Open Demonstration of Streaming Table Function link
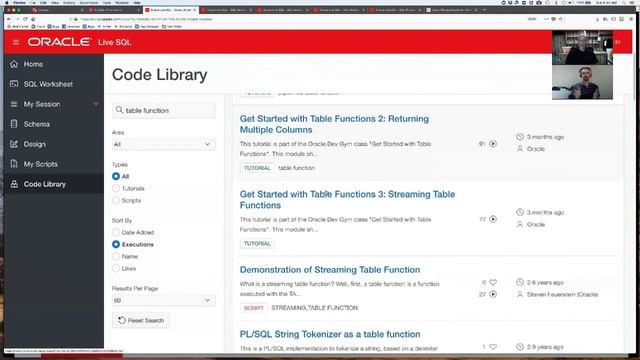This screenshot has height=360, width=640. tap(330, 270)
